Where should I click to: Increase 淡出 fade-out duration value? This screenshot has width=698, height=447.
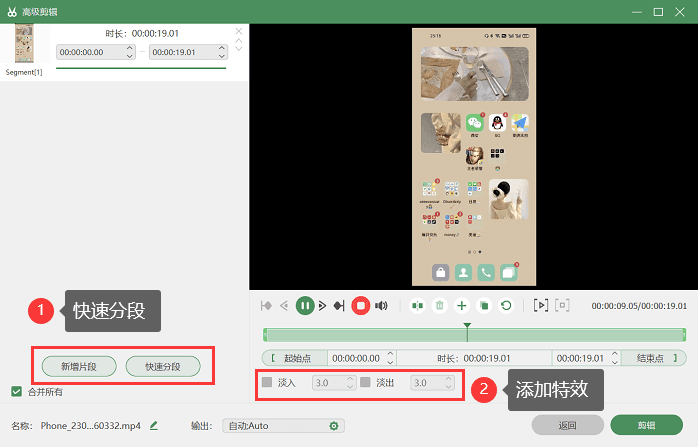pos(448,379)
